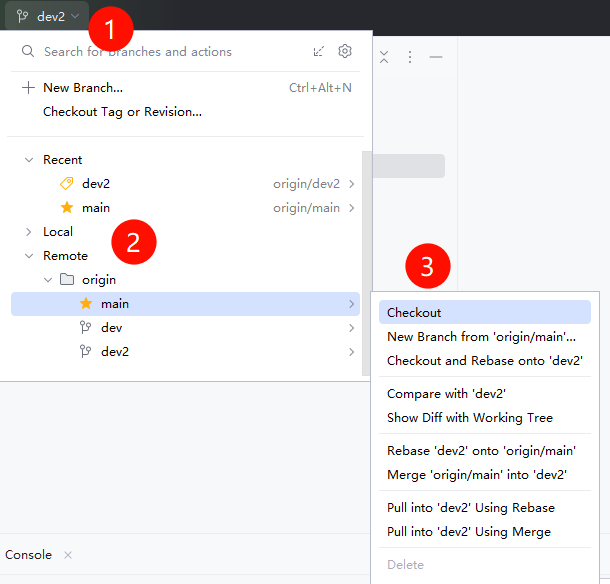This screenshot has height=584, width=610.
Task: Click branch icon next to remote dev
Action: coord(86,328)
